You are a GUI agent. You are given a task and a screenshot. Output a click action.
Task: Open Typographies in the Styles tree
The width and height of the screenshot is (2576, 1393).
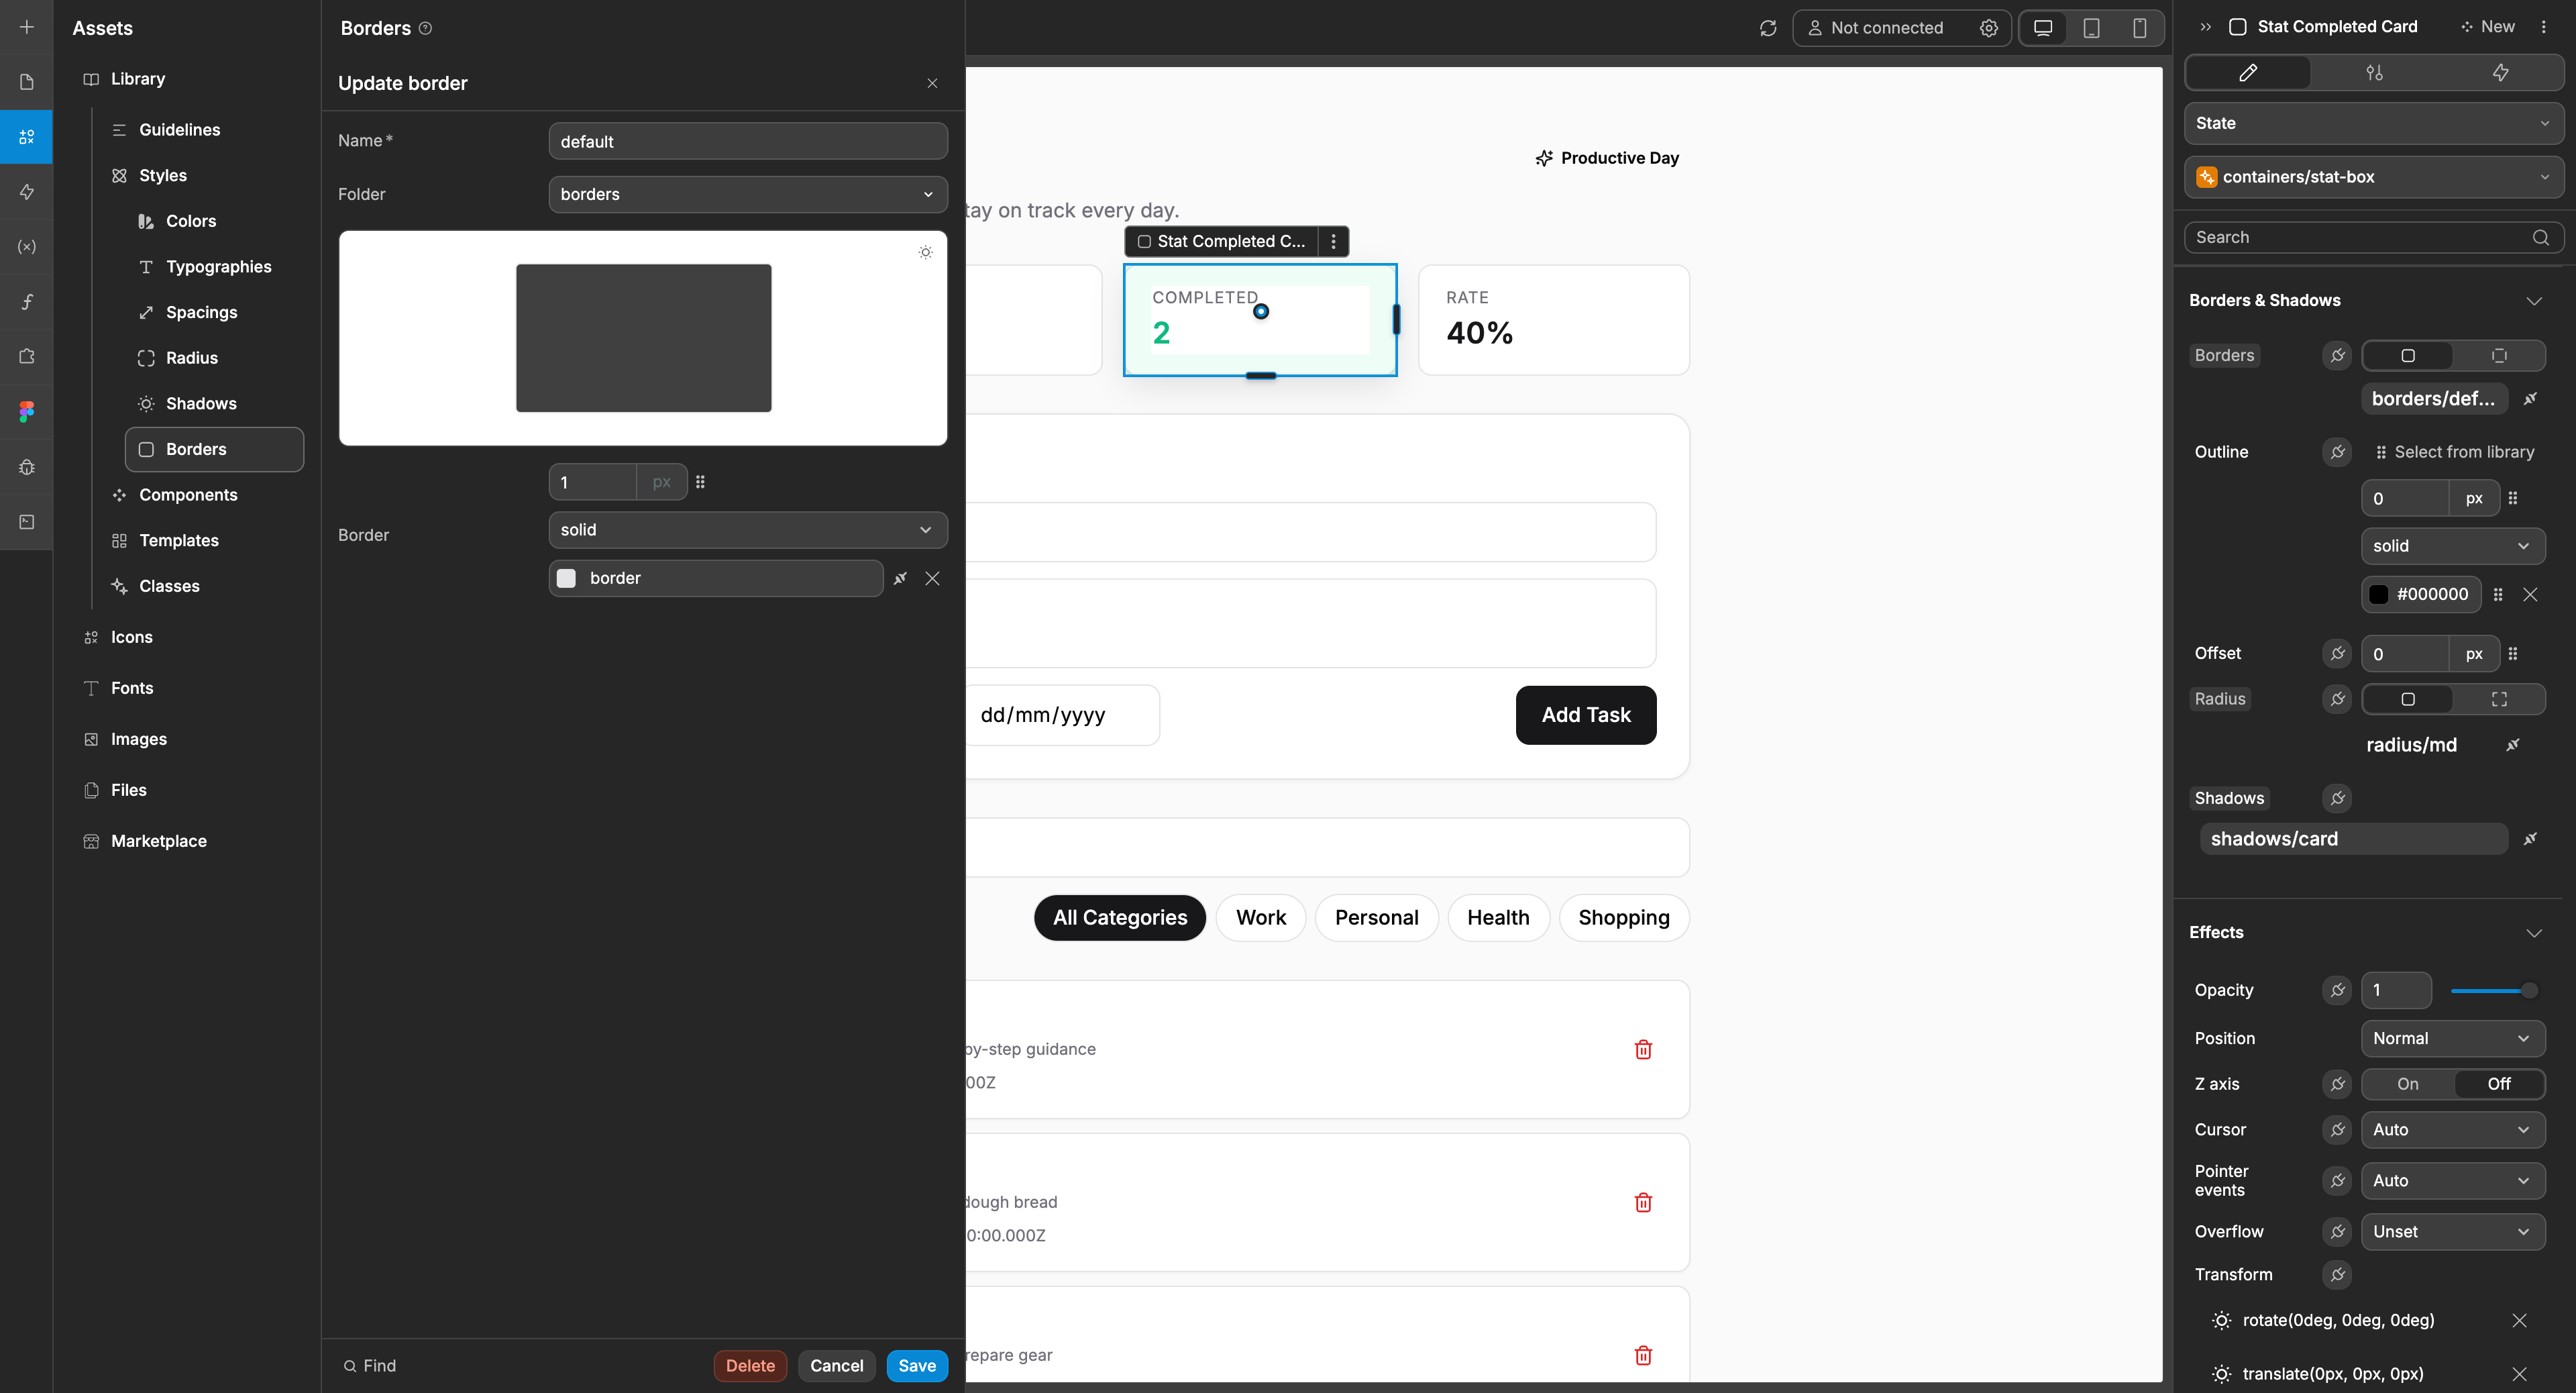pos(218,267)
